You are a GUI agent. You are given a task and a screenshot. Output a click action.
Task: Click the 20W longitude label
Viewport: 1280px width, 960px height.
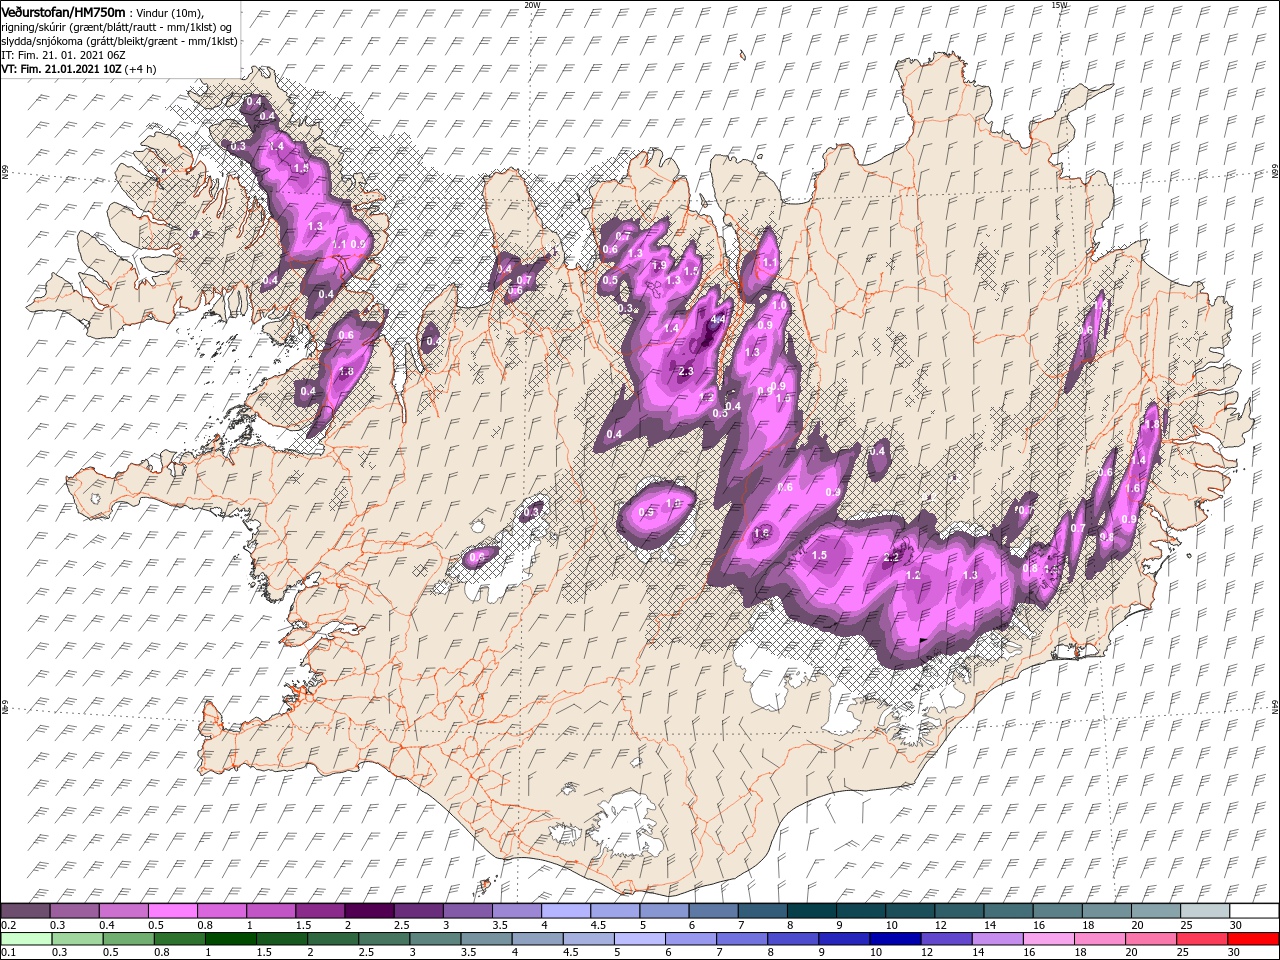(532, 5)
